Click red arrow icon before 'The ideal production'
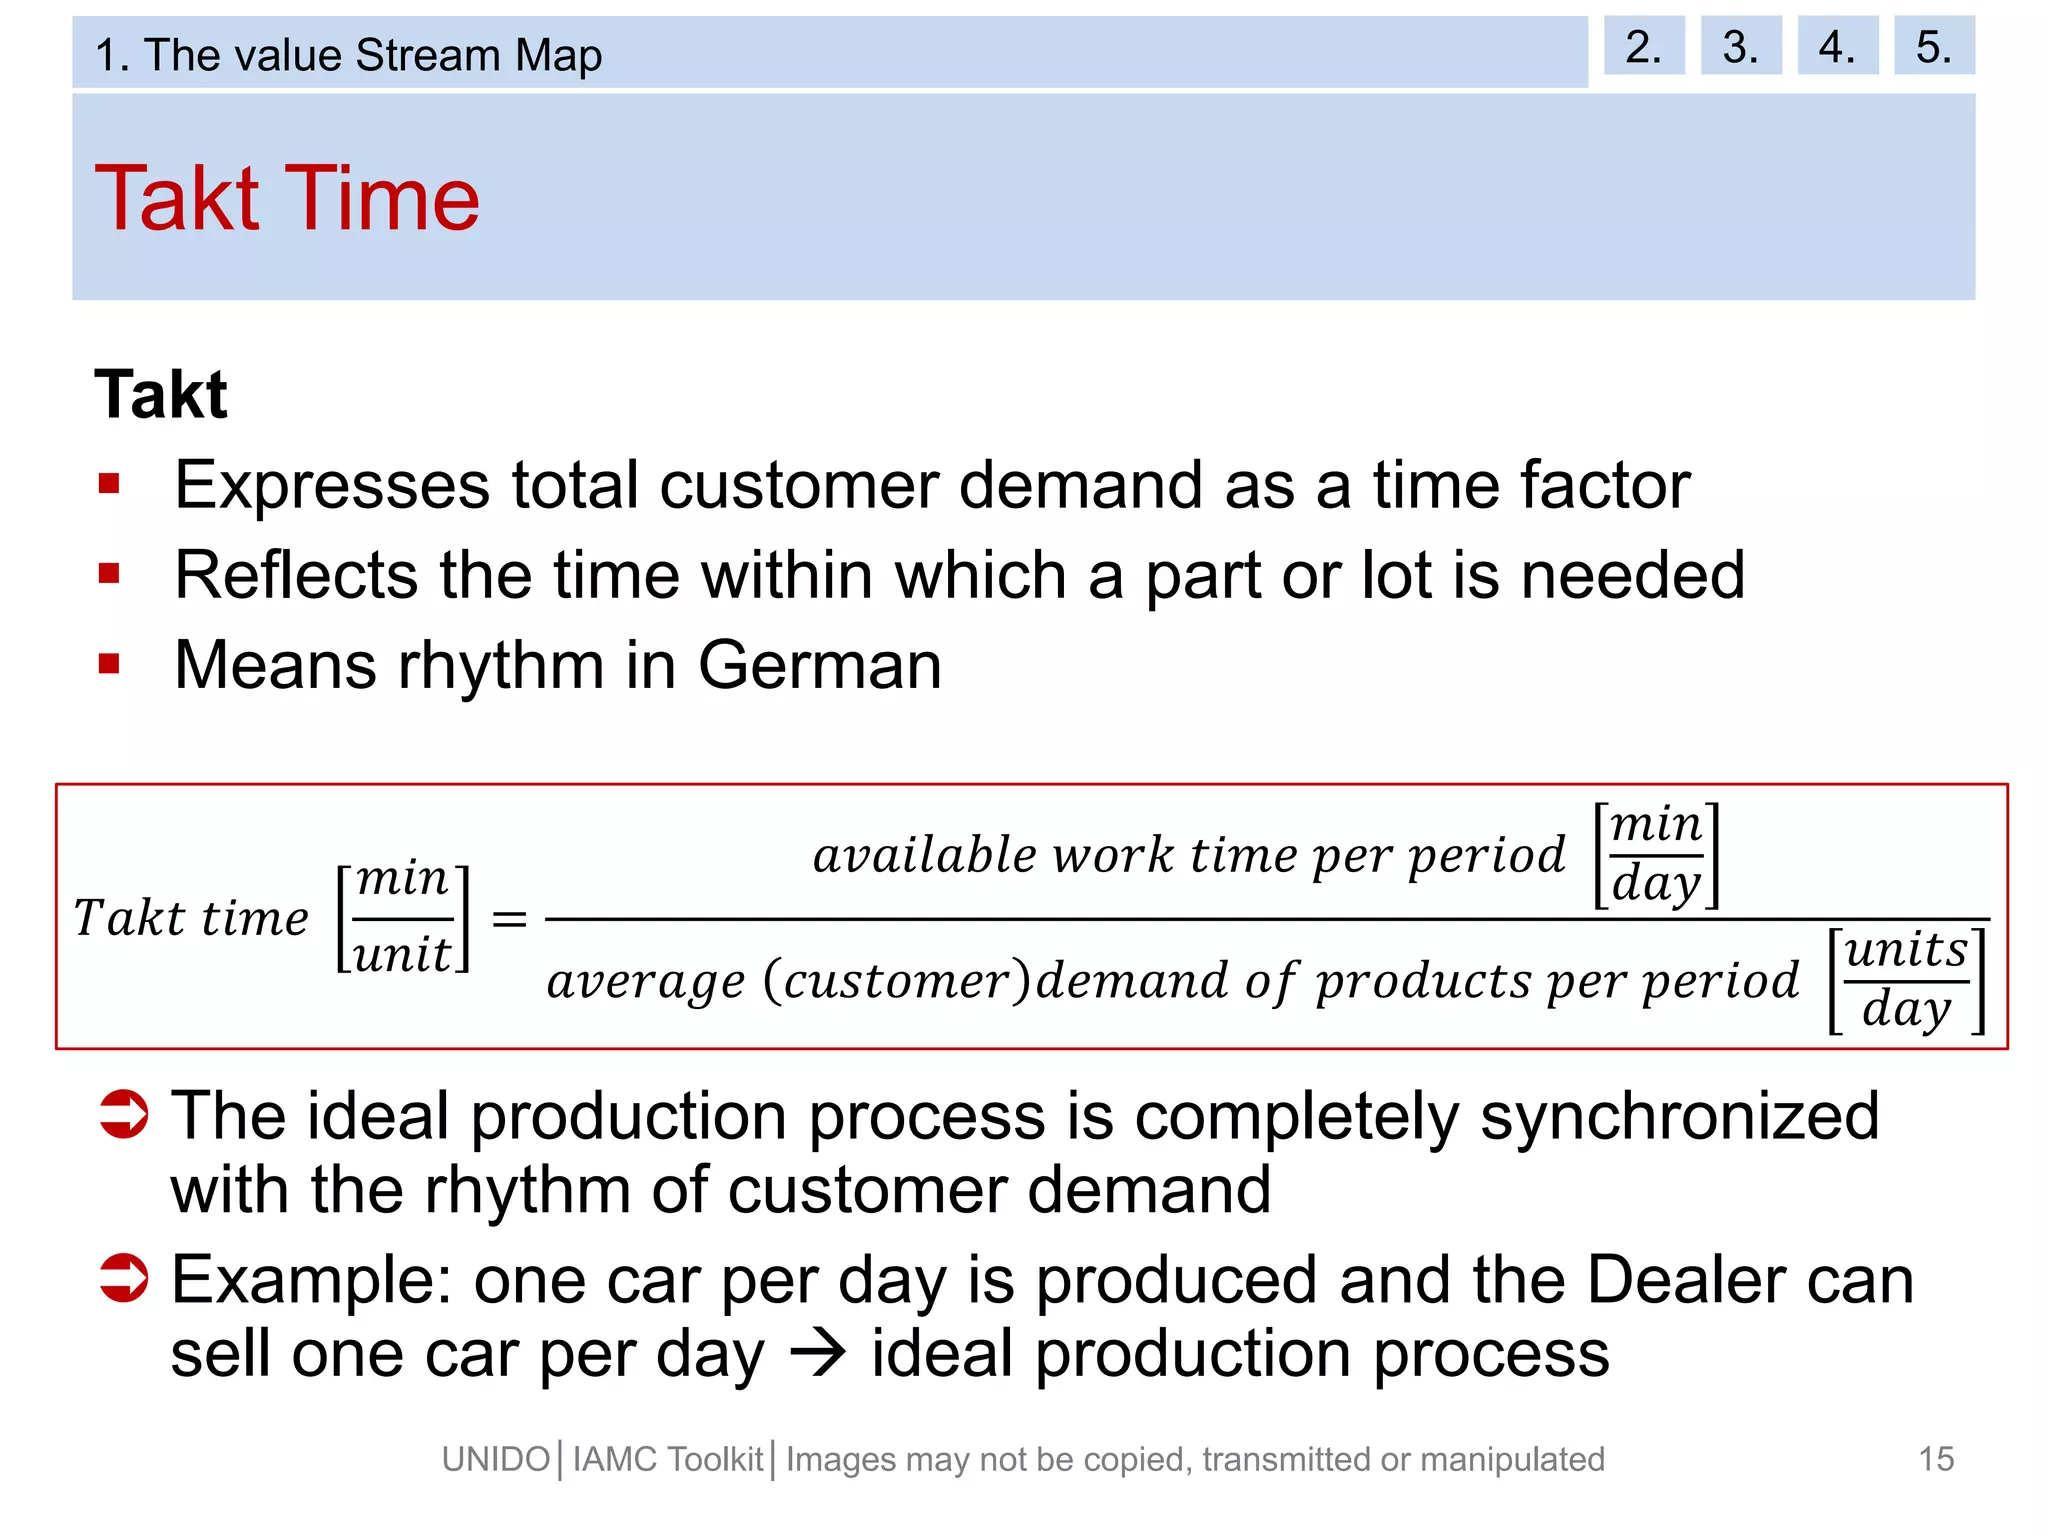This screenshot has height=1536, width=2048. coord(124,1114)
